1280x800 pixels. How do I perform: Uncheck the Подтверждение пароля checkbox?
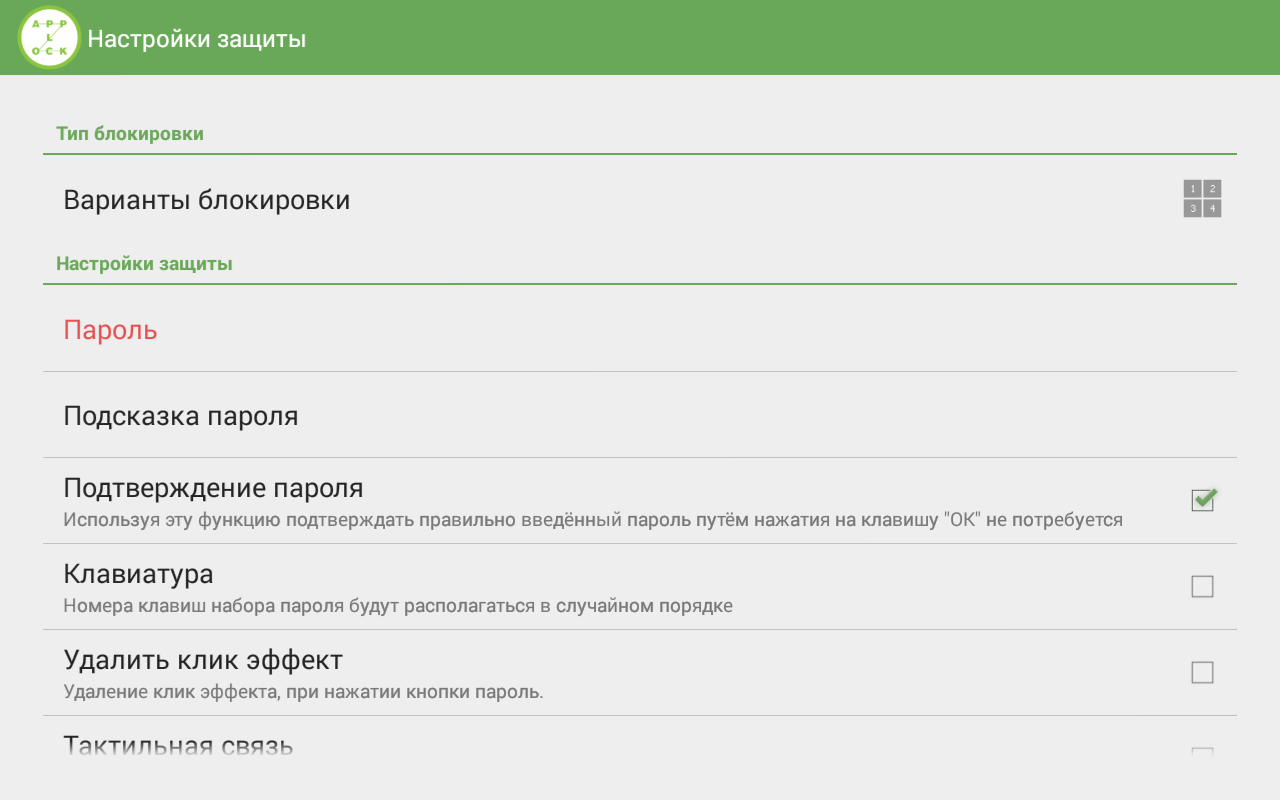[x=1203, y=500]
